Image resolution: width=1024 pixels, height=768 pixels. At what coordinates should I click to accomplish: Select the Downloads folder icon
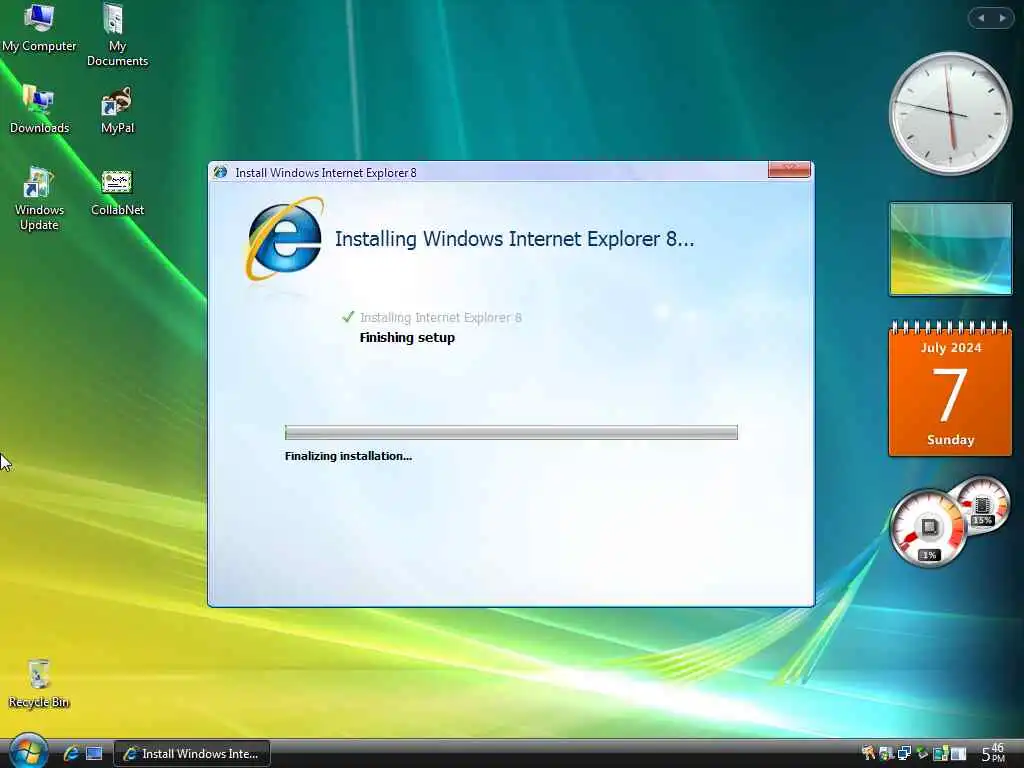click(x=39, y=109)
